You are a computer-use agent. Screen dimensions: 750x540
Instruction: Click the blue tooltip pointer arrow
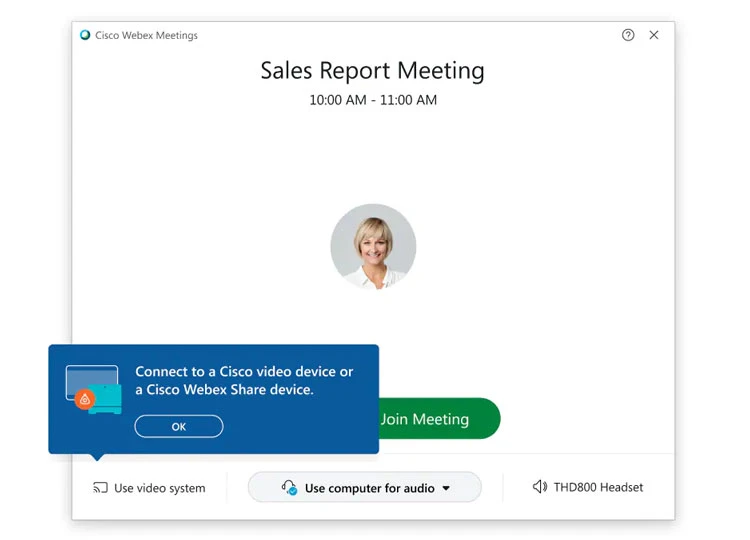click(96, 458)
